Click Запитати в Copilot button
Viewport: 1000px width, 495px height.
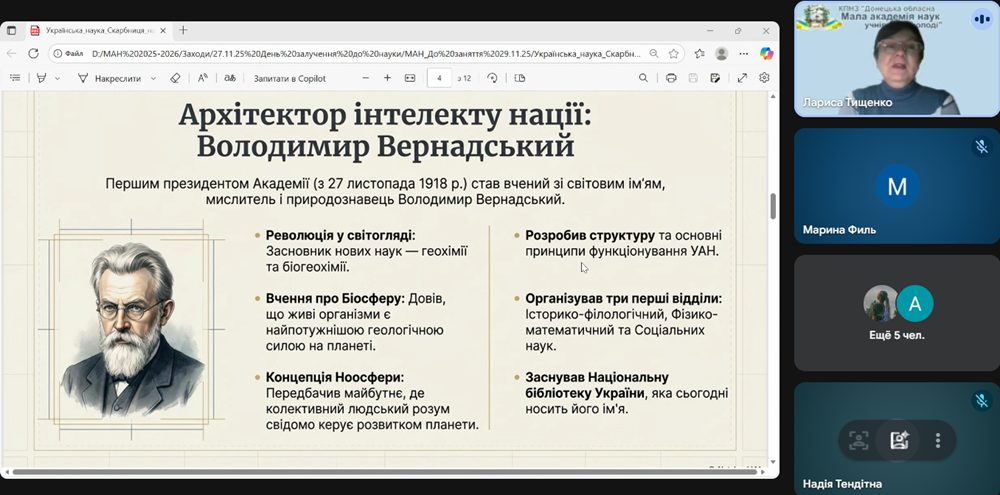coord(290,78)
